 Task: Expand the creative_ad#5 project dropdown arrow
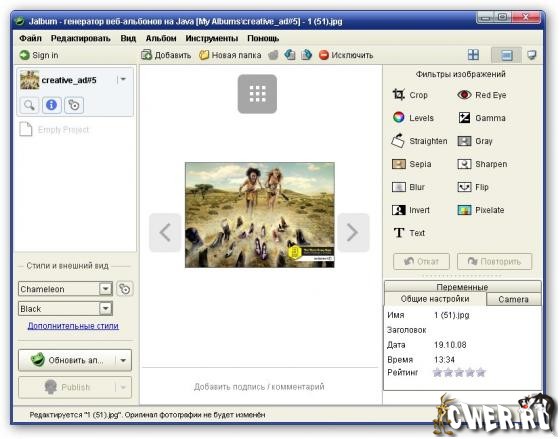pyautogui.click(x=123, y=79)
